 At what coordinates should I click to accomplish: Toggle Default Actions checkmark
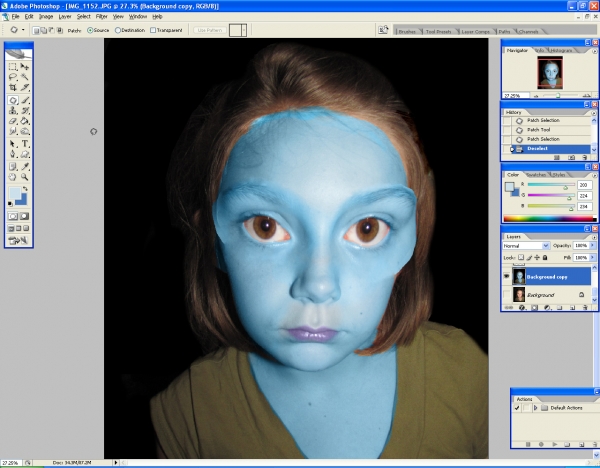[x=517, y=408]
